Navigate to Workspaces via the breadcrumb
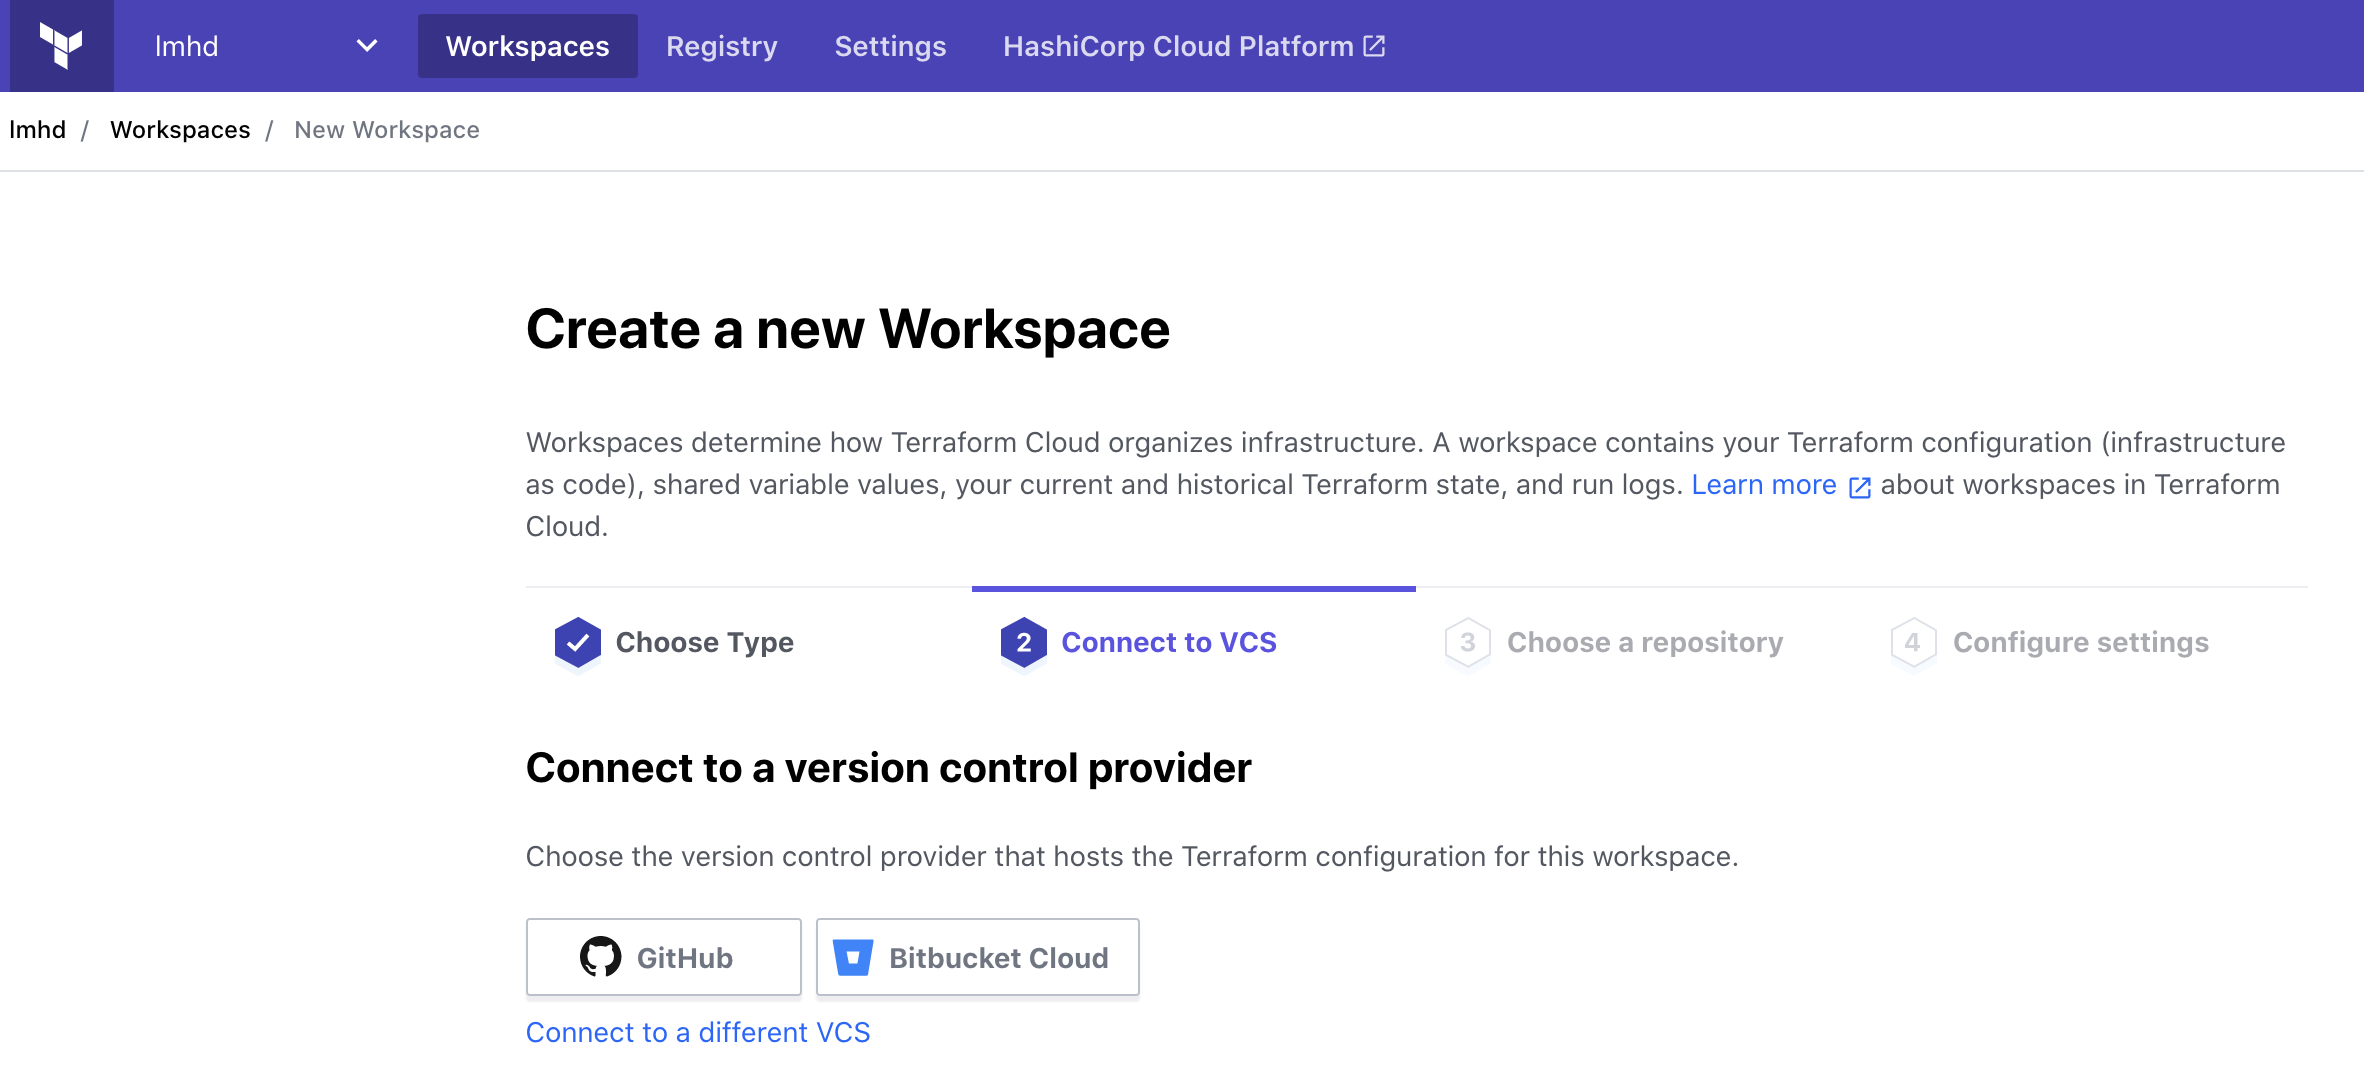This screenshot has height=1066, width=2364. [180, 129]
